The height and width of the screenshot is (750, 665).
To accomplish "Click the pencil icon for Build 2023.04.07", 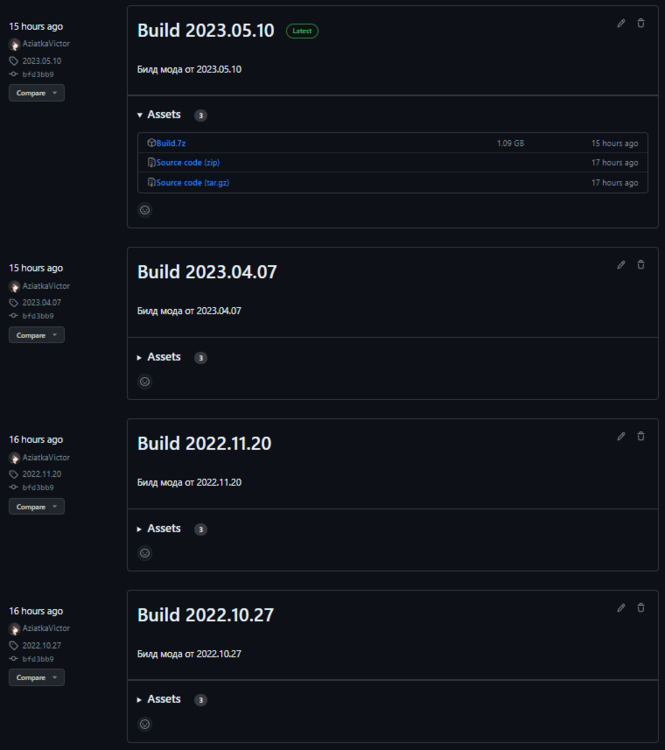I will tap(621, 265).
